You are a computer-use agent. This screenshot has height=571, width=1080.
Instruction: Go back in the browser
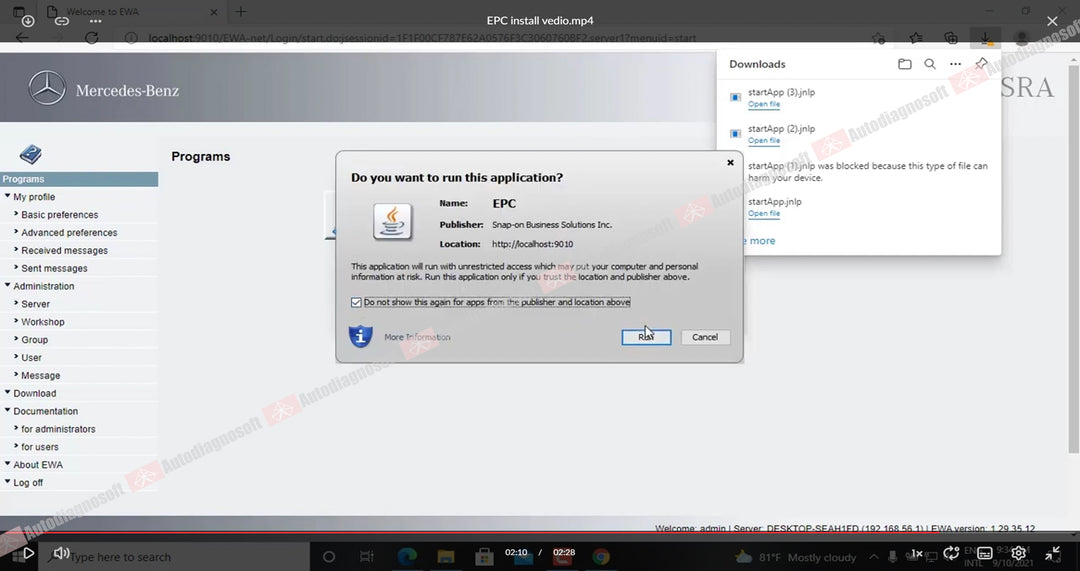point(22,38)
